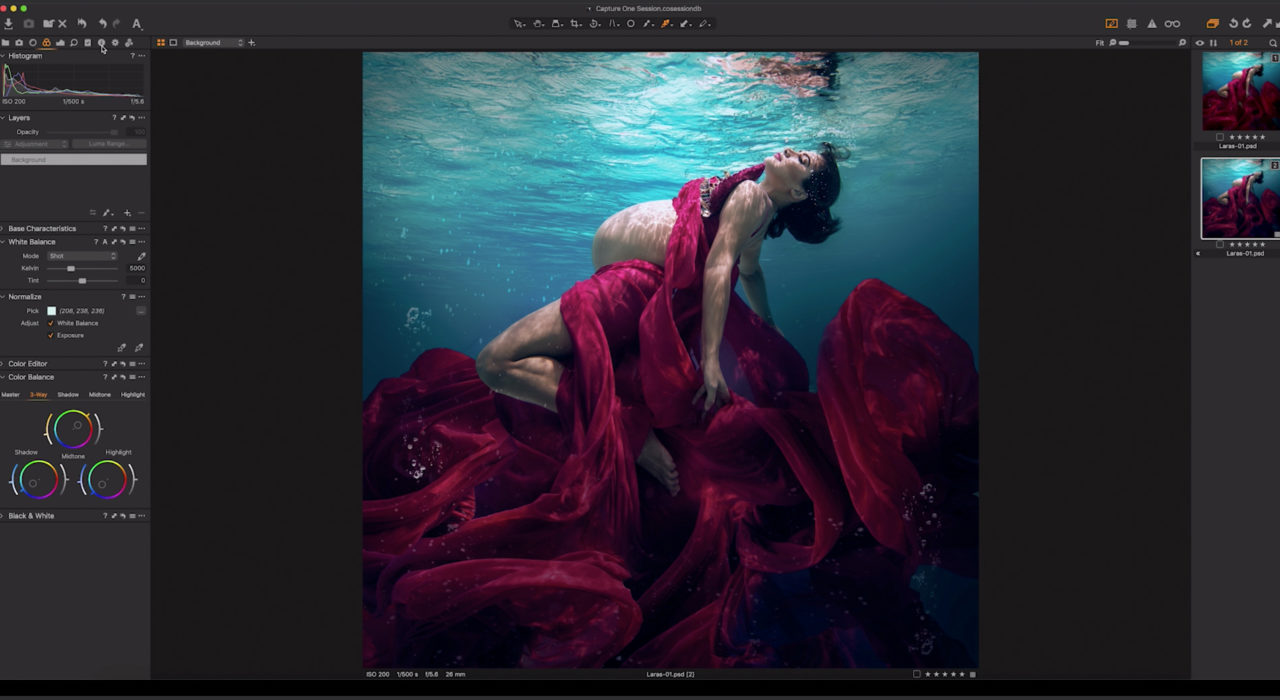Toggle the grid overlay icon
This screenshot has height=700, width=1280.
click(1132, 24)
